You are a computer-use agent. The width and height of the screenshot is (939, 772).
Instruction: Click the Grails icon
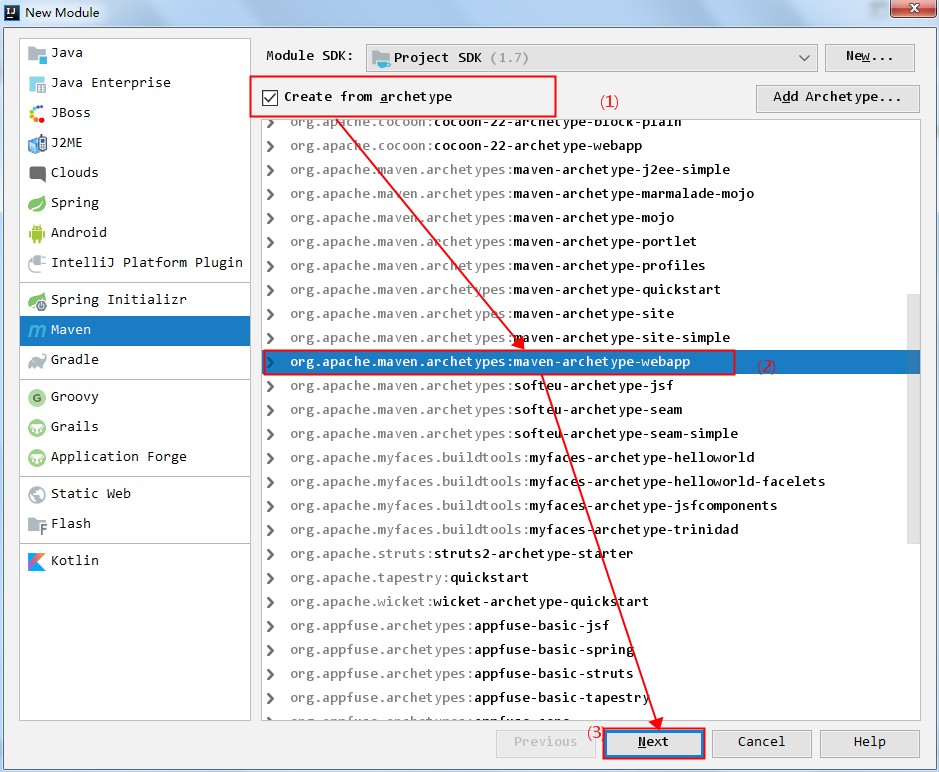point(37,428)
